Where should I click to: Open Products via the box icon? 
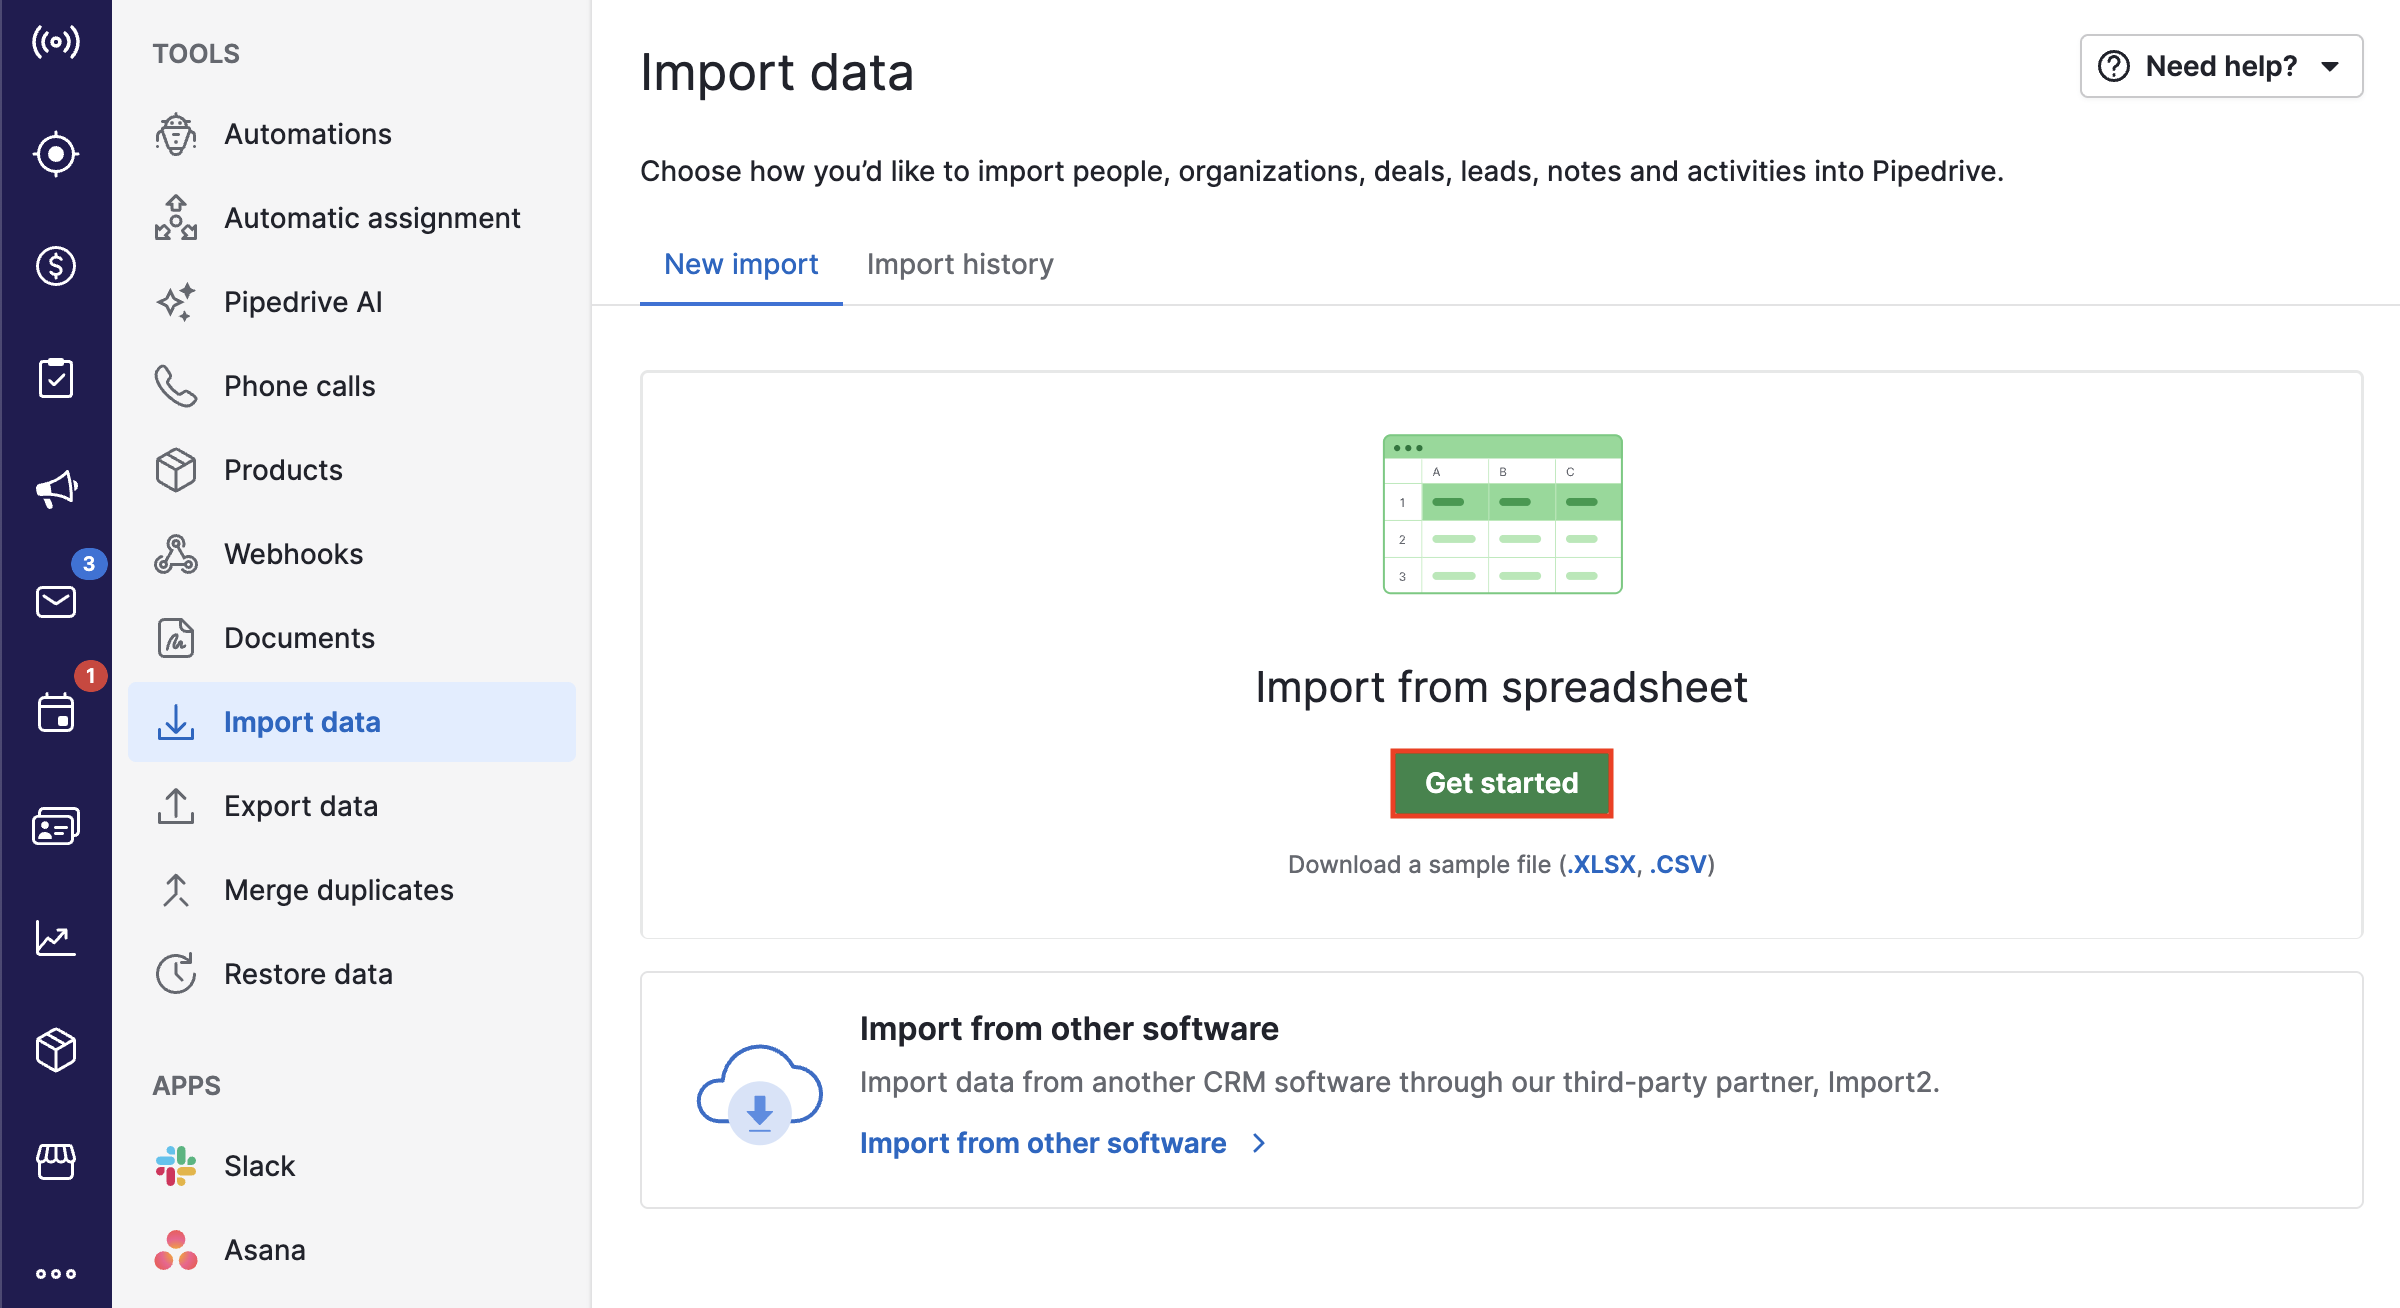pyautogui.click(x=56, y=1050)
